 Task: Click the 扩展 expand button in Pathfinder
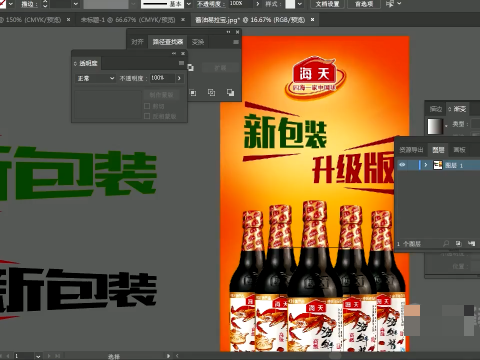pyautogui.click(x=220, y=68)
